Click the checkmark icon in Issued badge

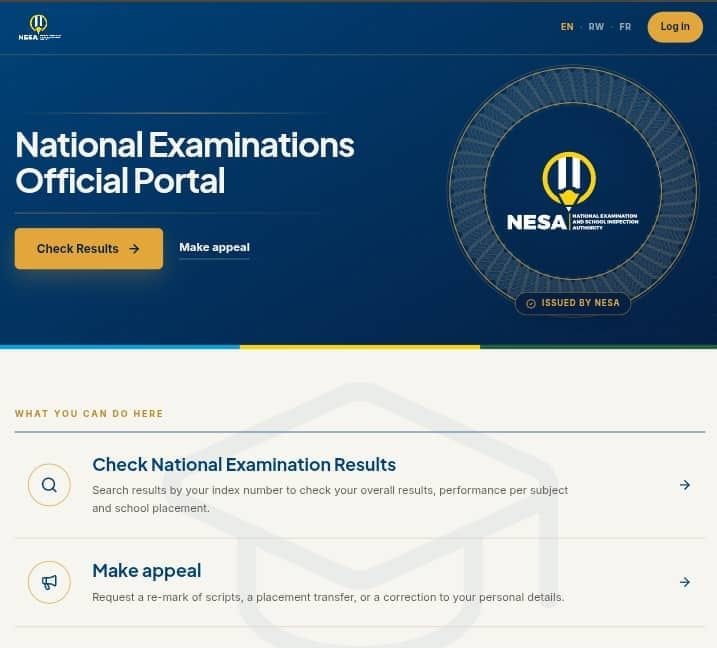[531, 304]
